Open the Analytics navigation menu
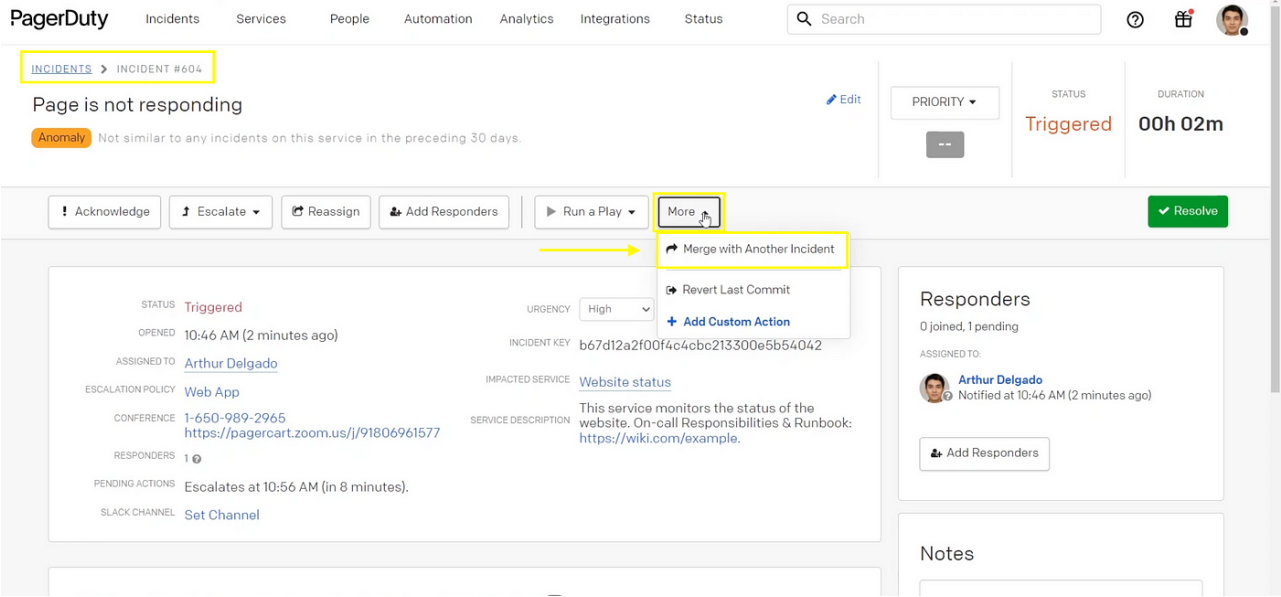 (526, 19)
